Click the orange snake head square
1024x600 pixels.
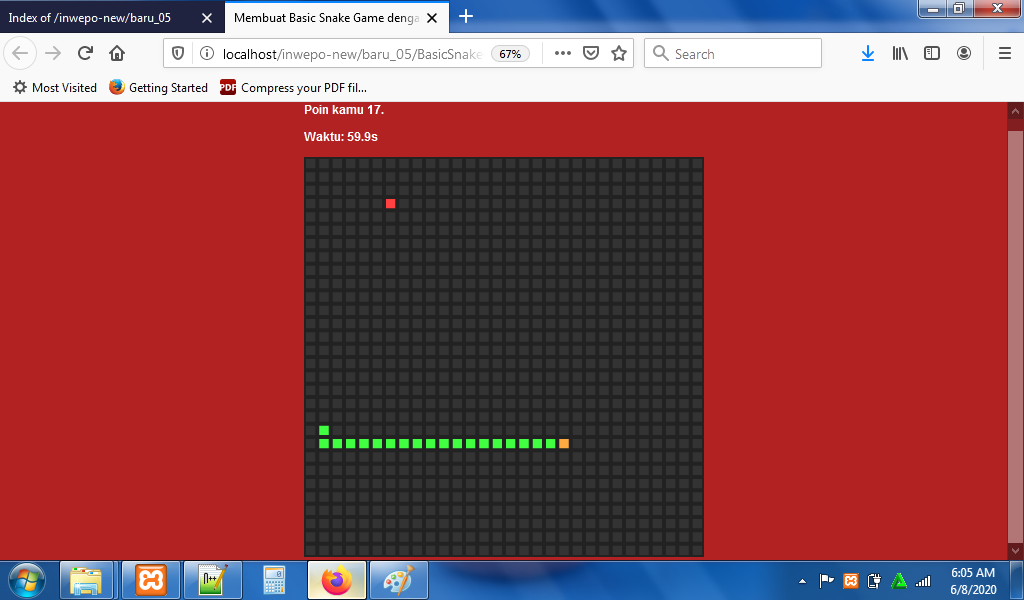coord(564,444)
